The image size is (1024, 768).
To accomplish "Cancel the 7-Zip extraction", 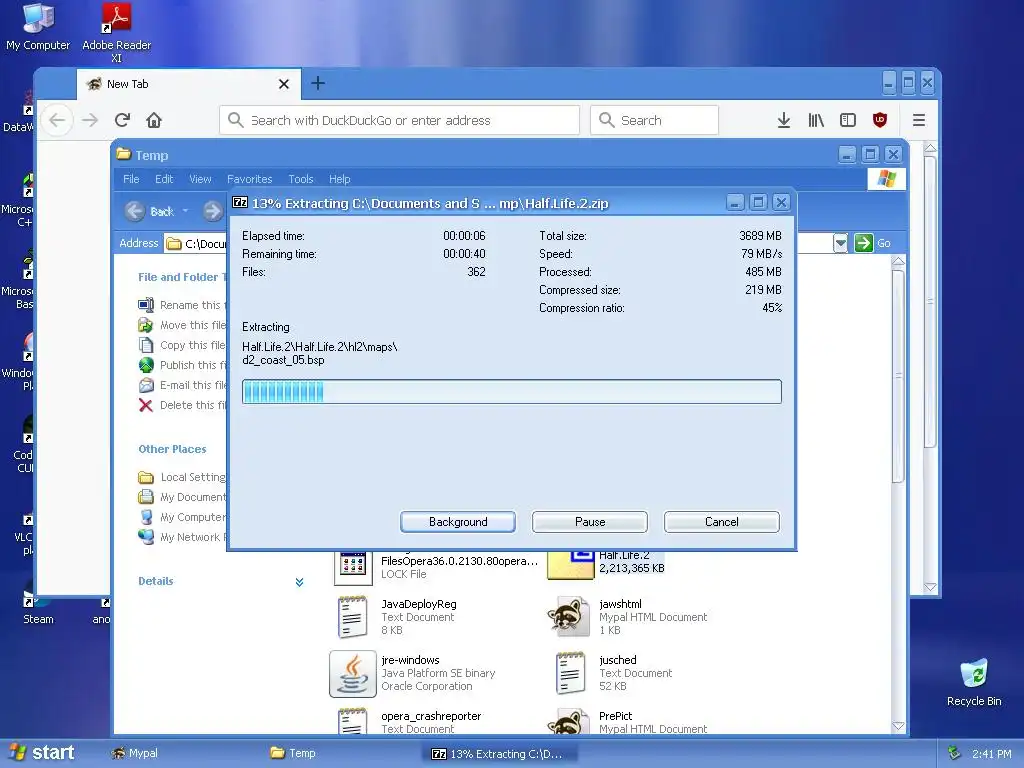I will [722, 522].
